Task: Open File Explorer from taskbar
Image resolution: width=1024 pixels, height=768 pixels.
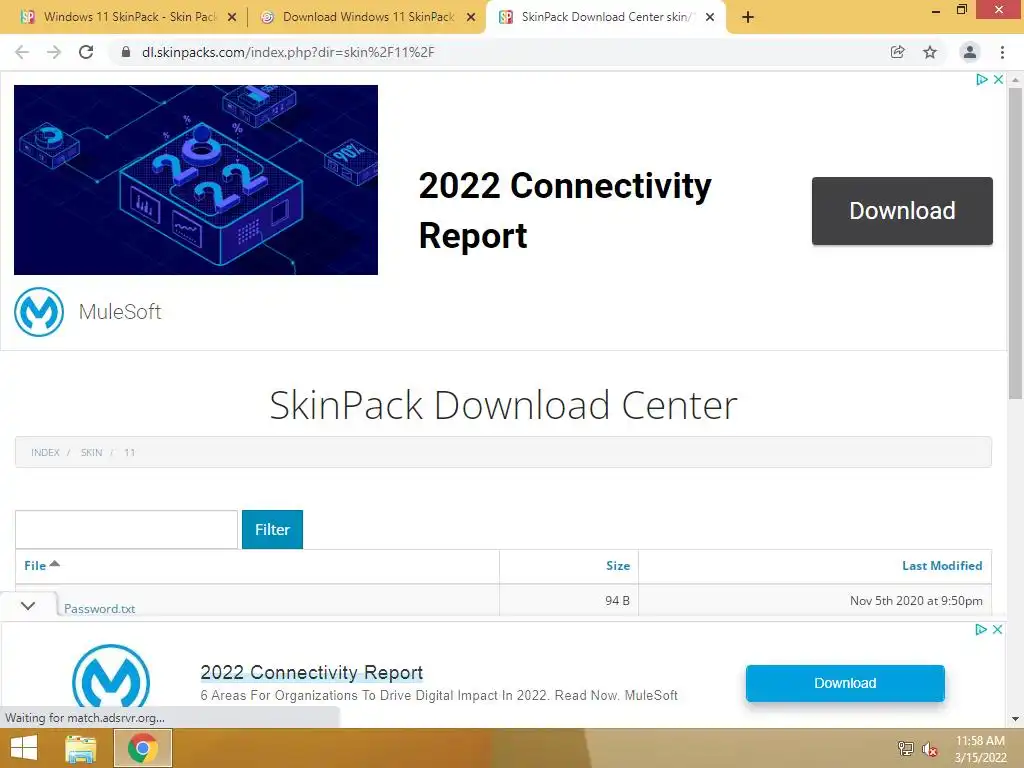Action: [81, 748]
